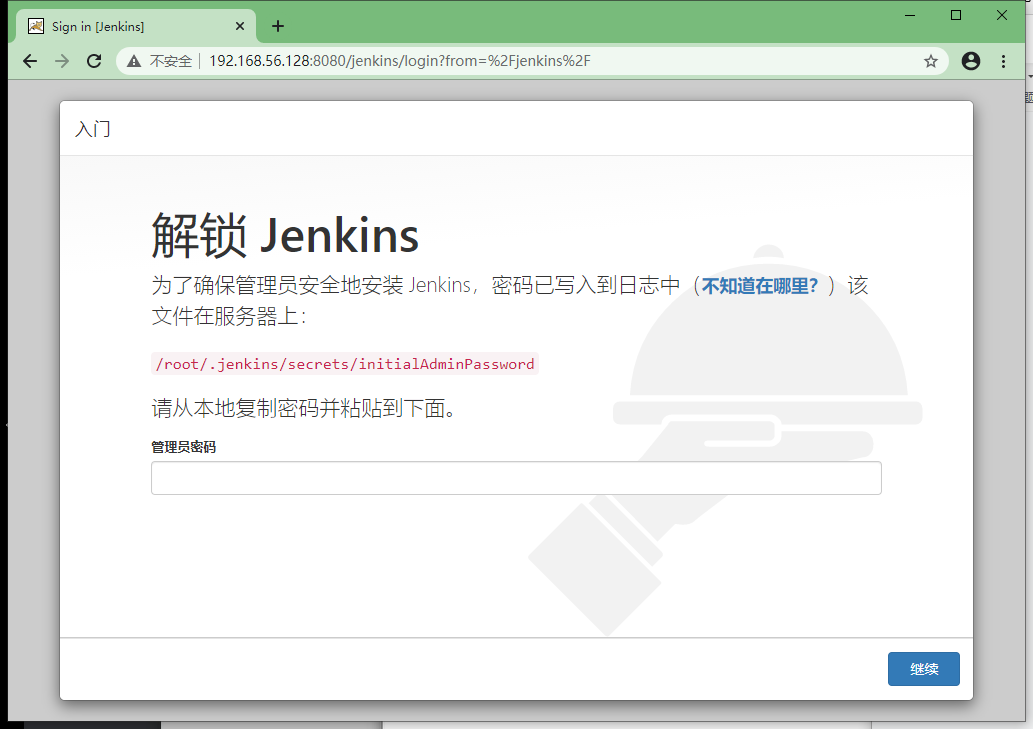
Task: Maximize the Chrome window
Action: [956, 15]
